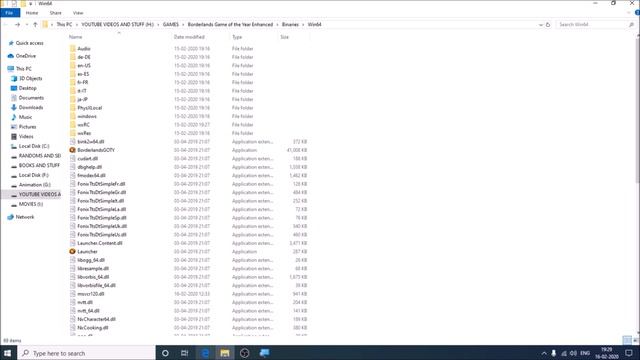Select cudart.dll file icon
The height and width of the screenshot is (360, 640).
[x=73, y=159]
